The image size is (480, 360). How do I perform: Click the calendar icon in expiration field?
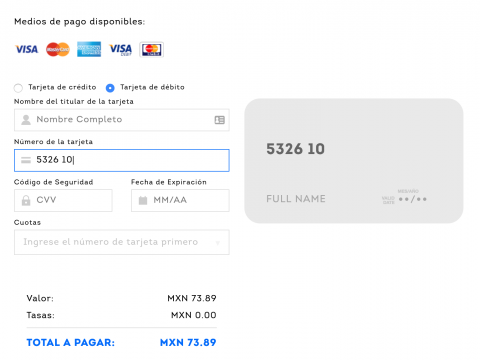[143, 200]
